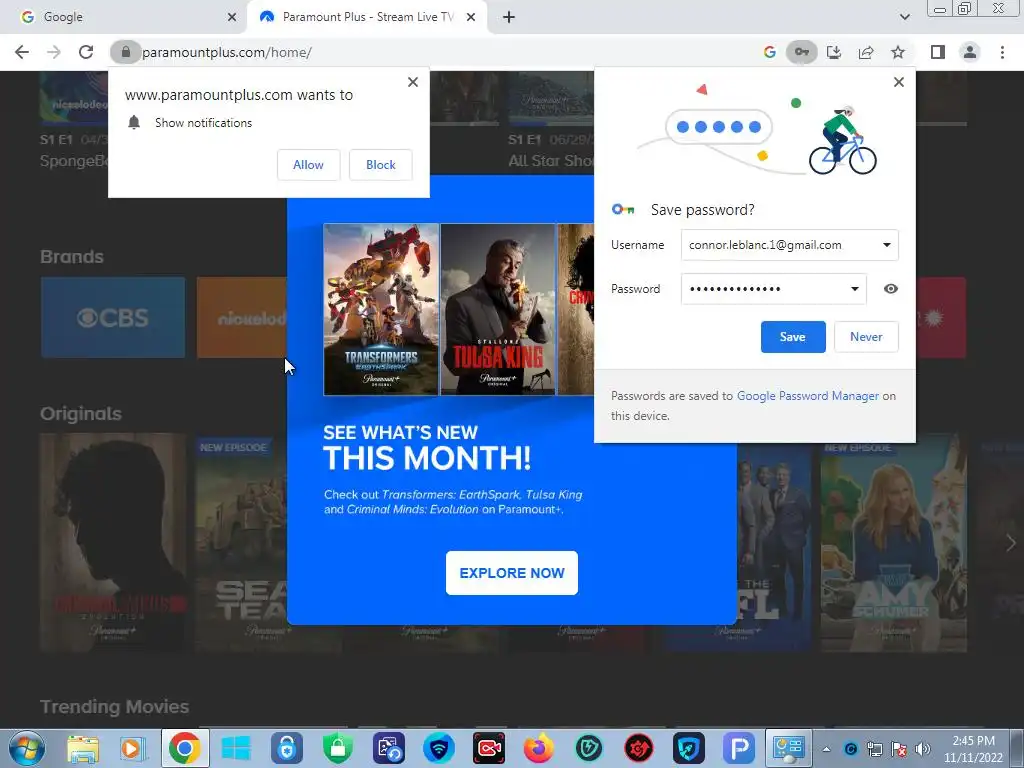Click the browser back arrow

[22, 52]
